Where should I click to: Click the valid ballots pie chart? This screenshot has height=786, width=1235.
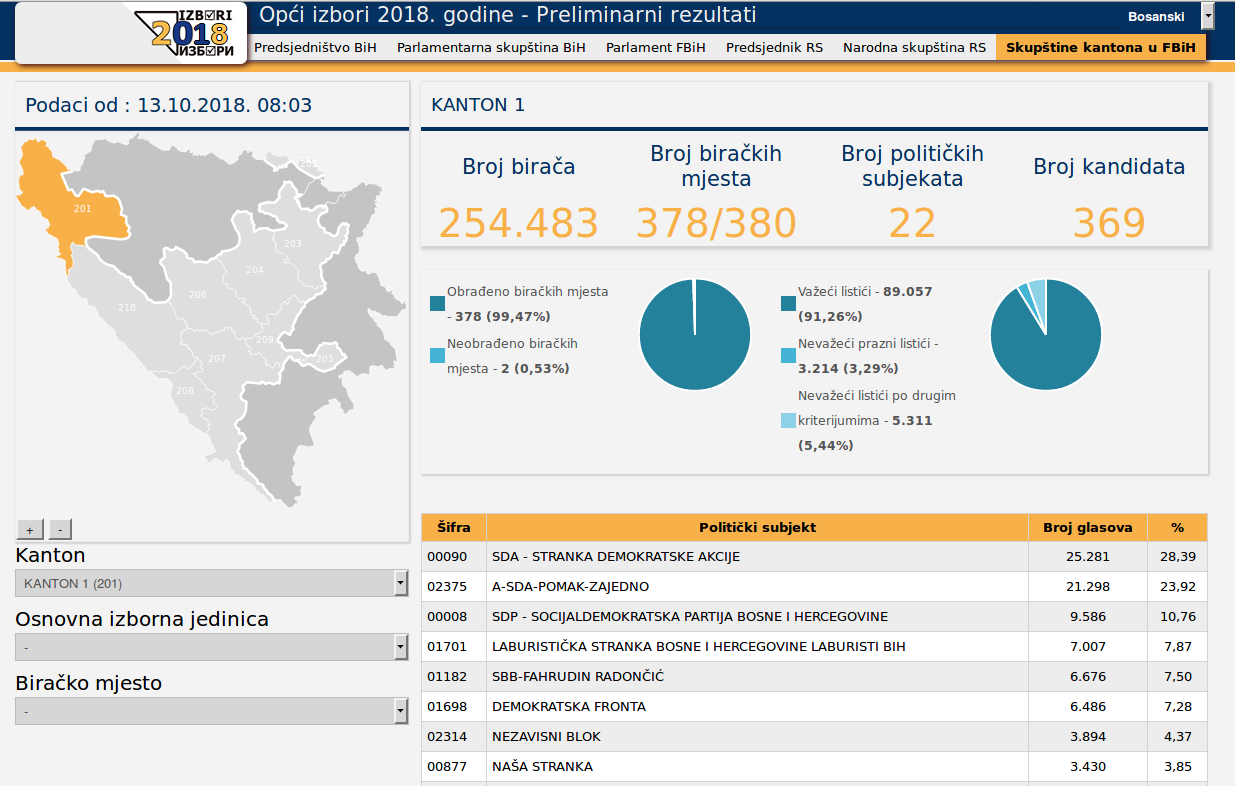pyautogui.click(x=1045, y=334)
